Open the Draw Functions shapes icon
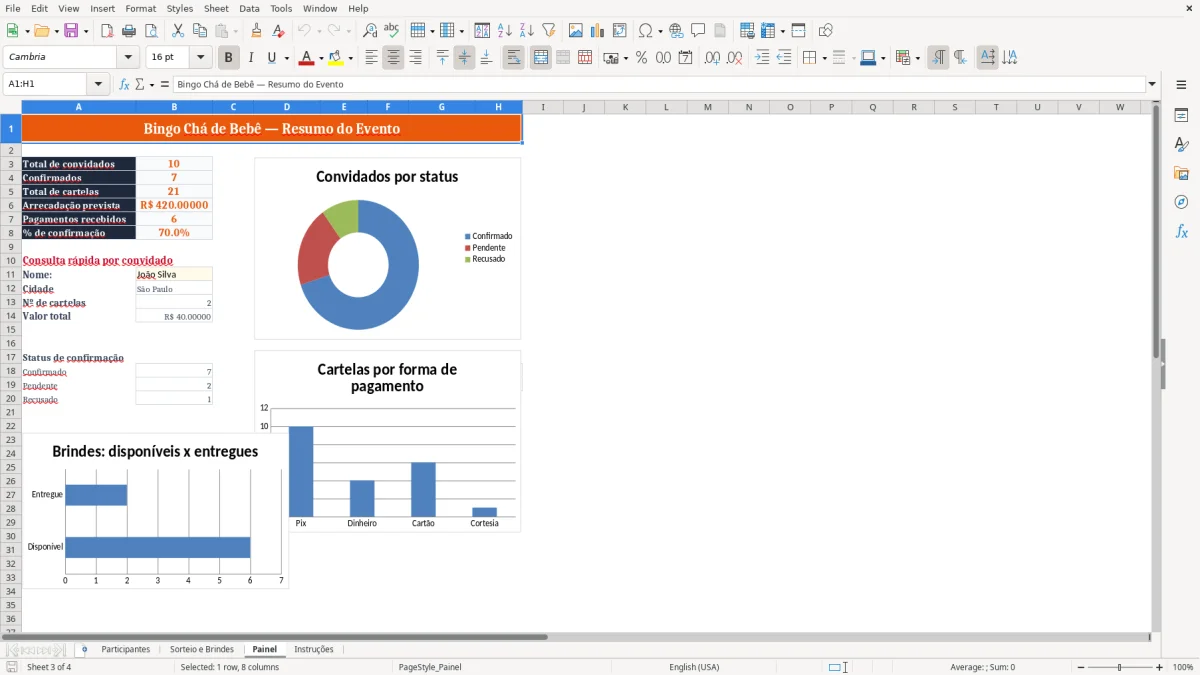 point(826,31)
